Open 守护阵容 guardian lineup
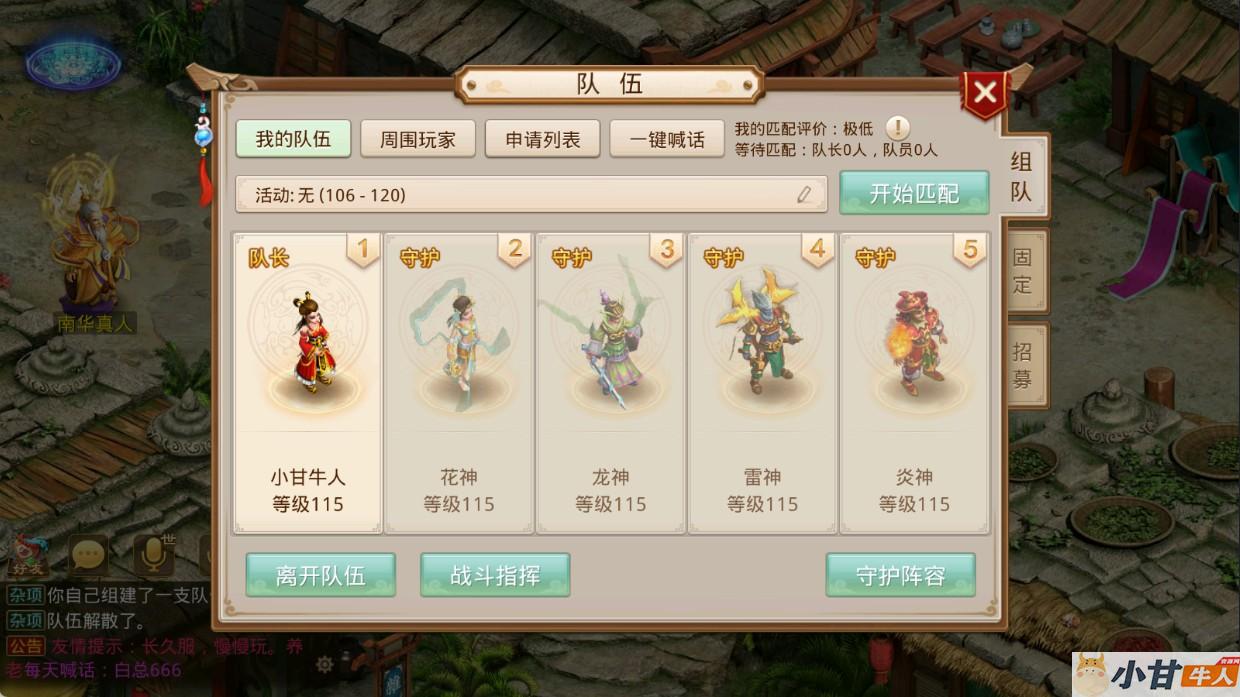 900,575
